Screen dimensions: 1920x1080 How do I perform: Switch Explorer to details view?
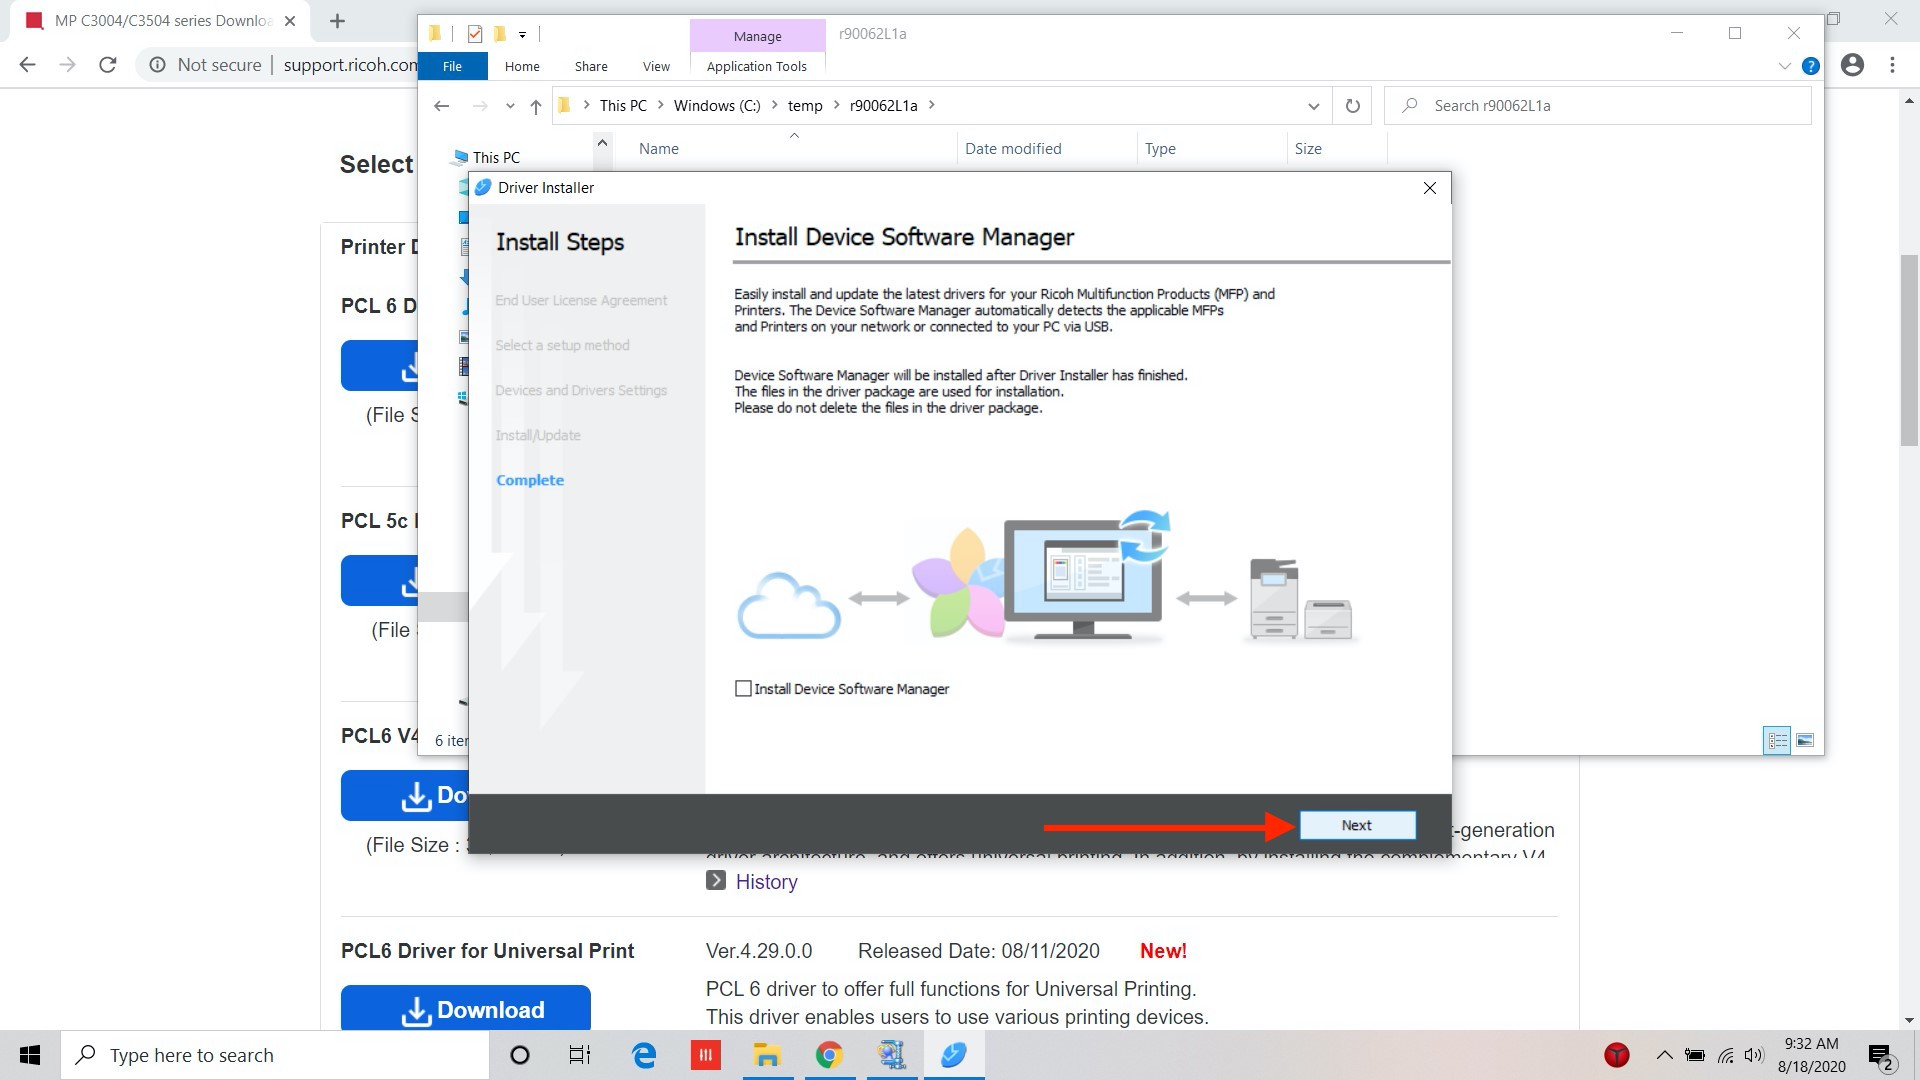(x=1777, y=740)
